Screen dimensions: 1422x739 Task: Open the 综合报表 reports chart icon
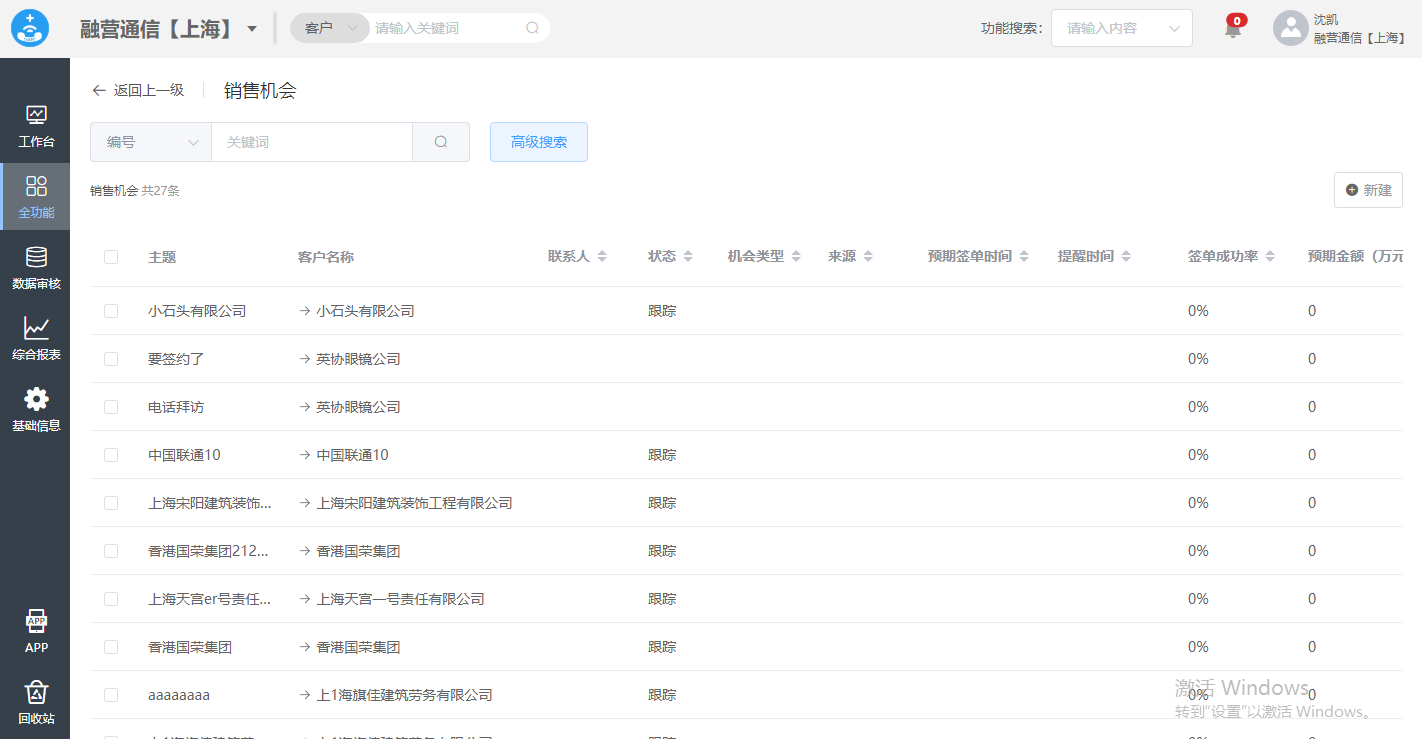[36, 329]
